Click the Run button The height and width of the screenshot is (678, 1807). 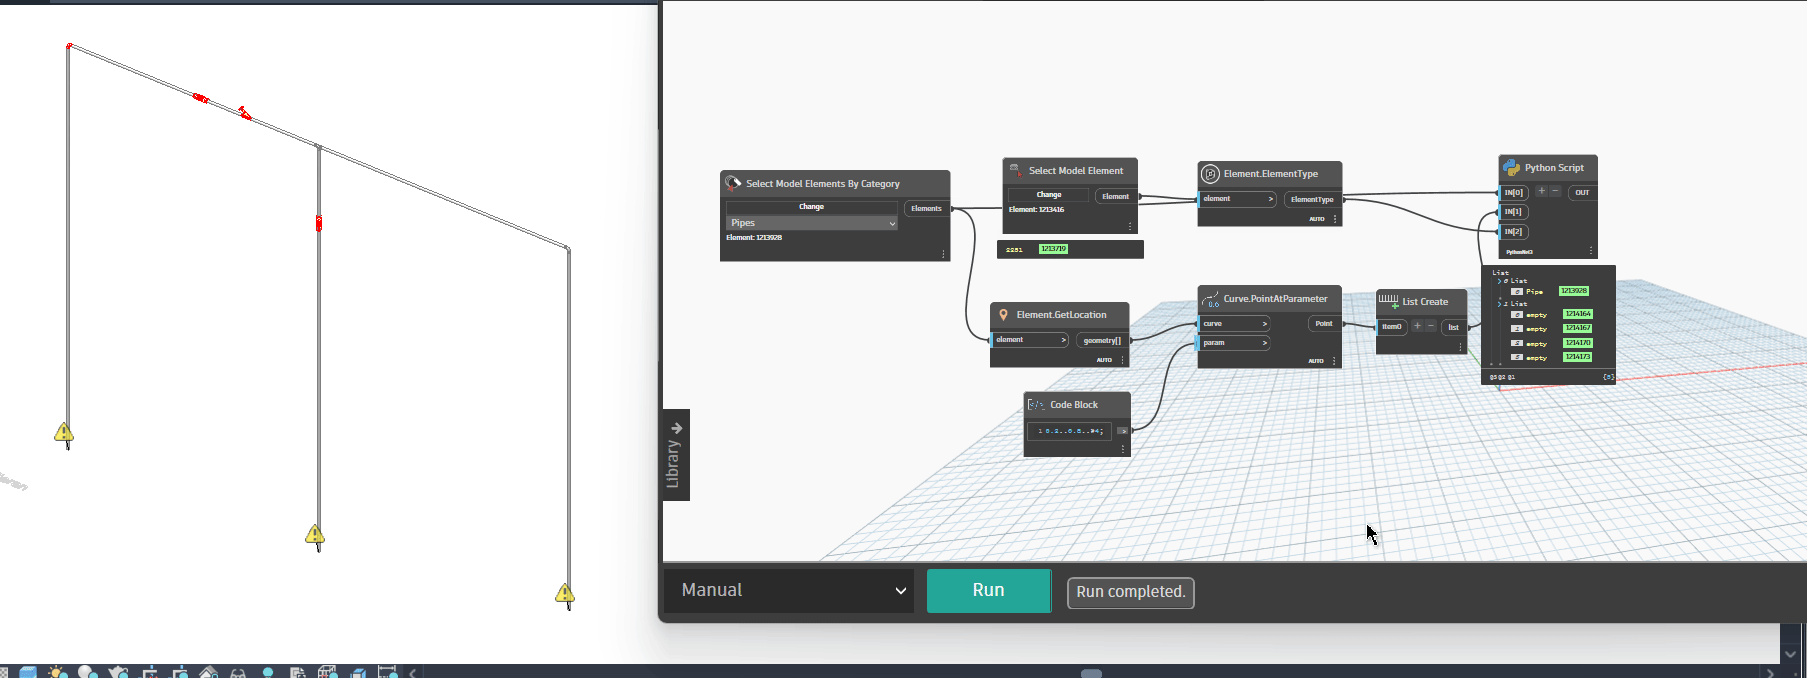tap(989, 591)
